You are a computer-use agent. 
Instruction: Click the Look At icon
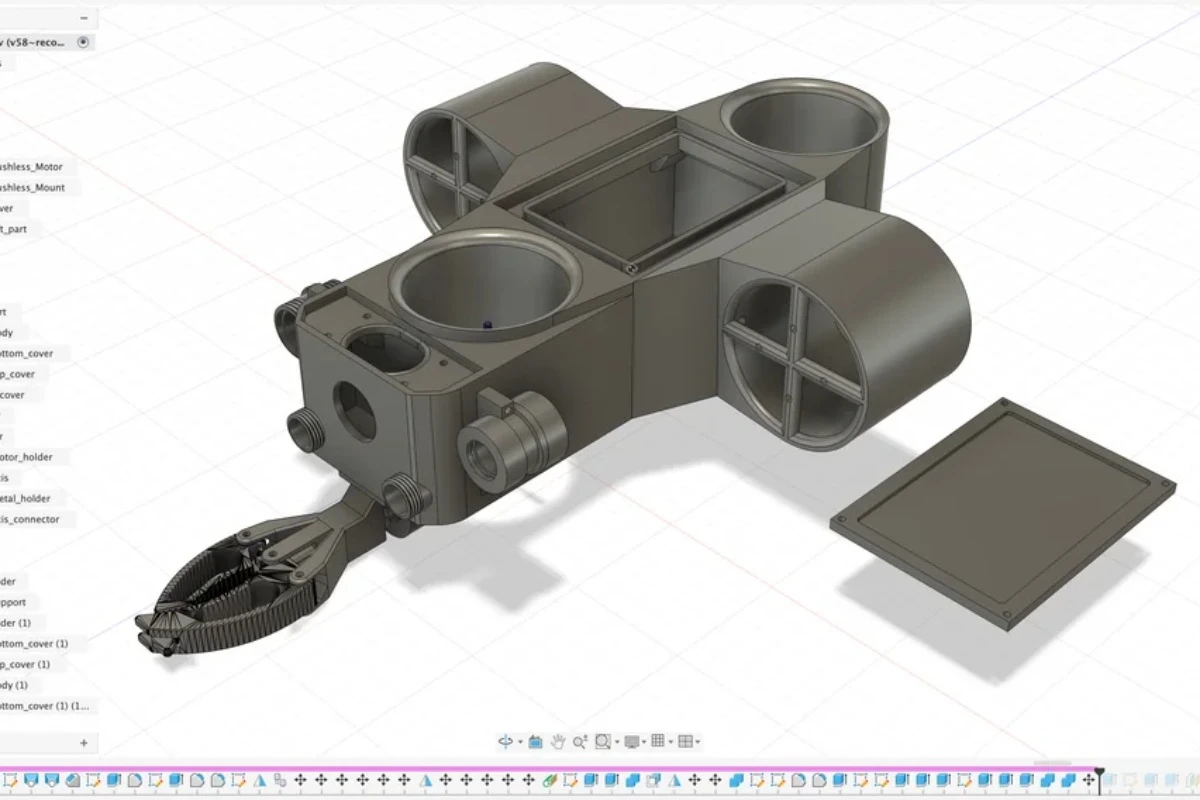pos(535,741)
